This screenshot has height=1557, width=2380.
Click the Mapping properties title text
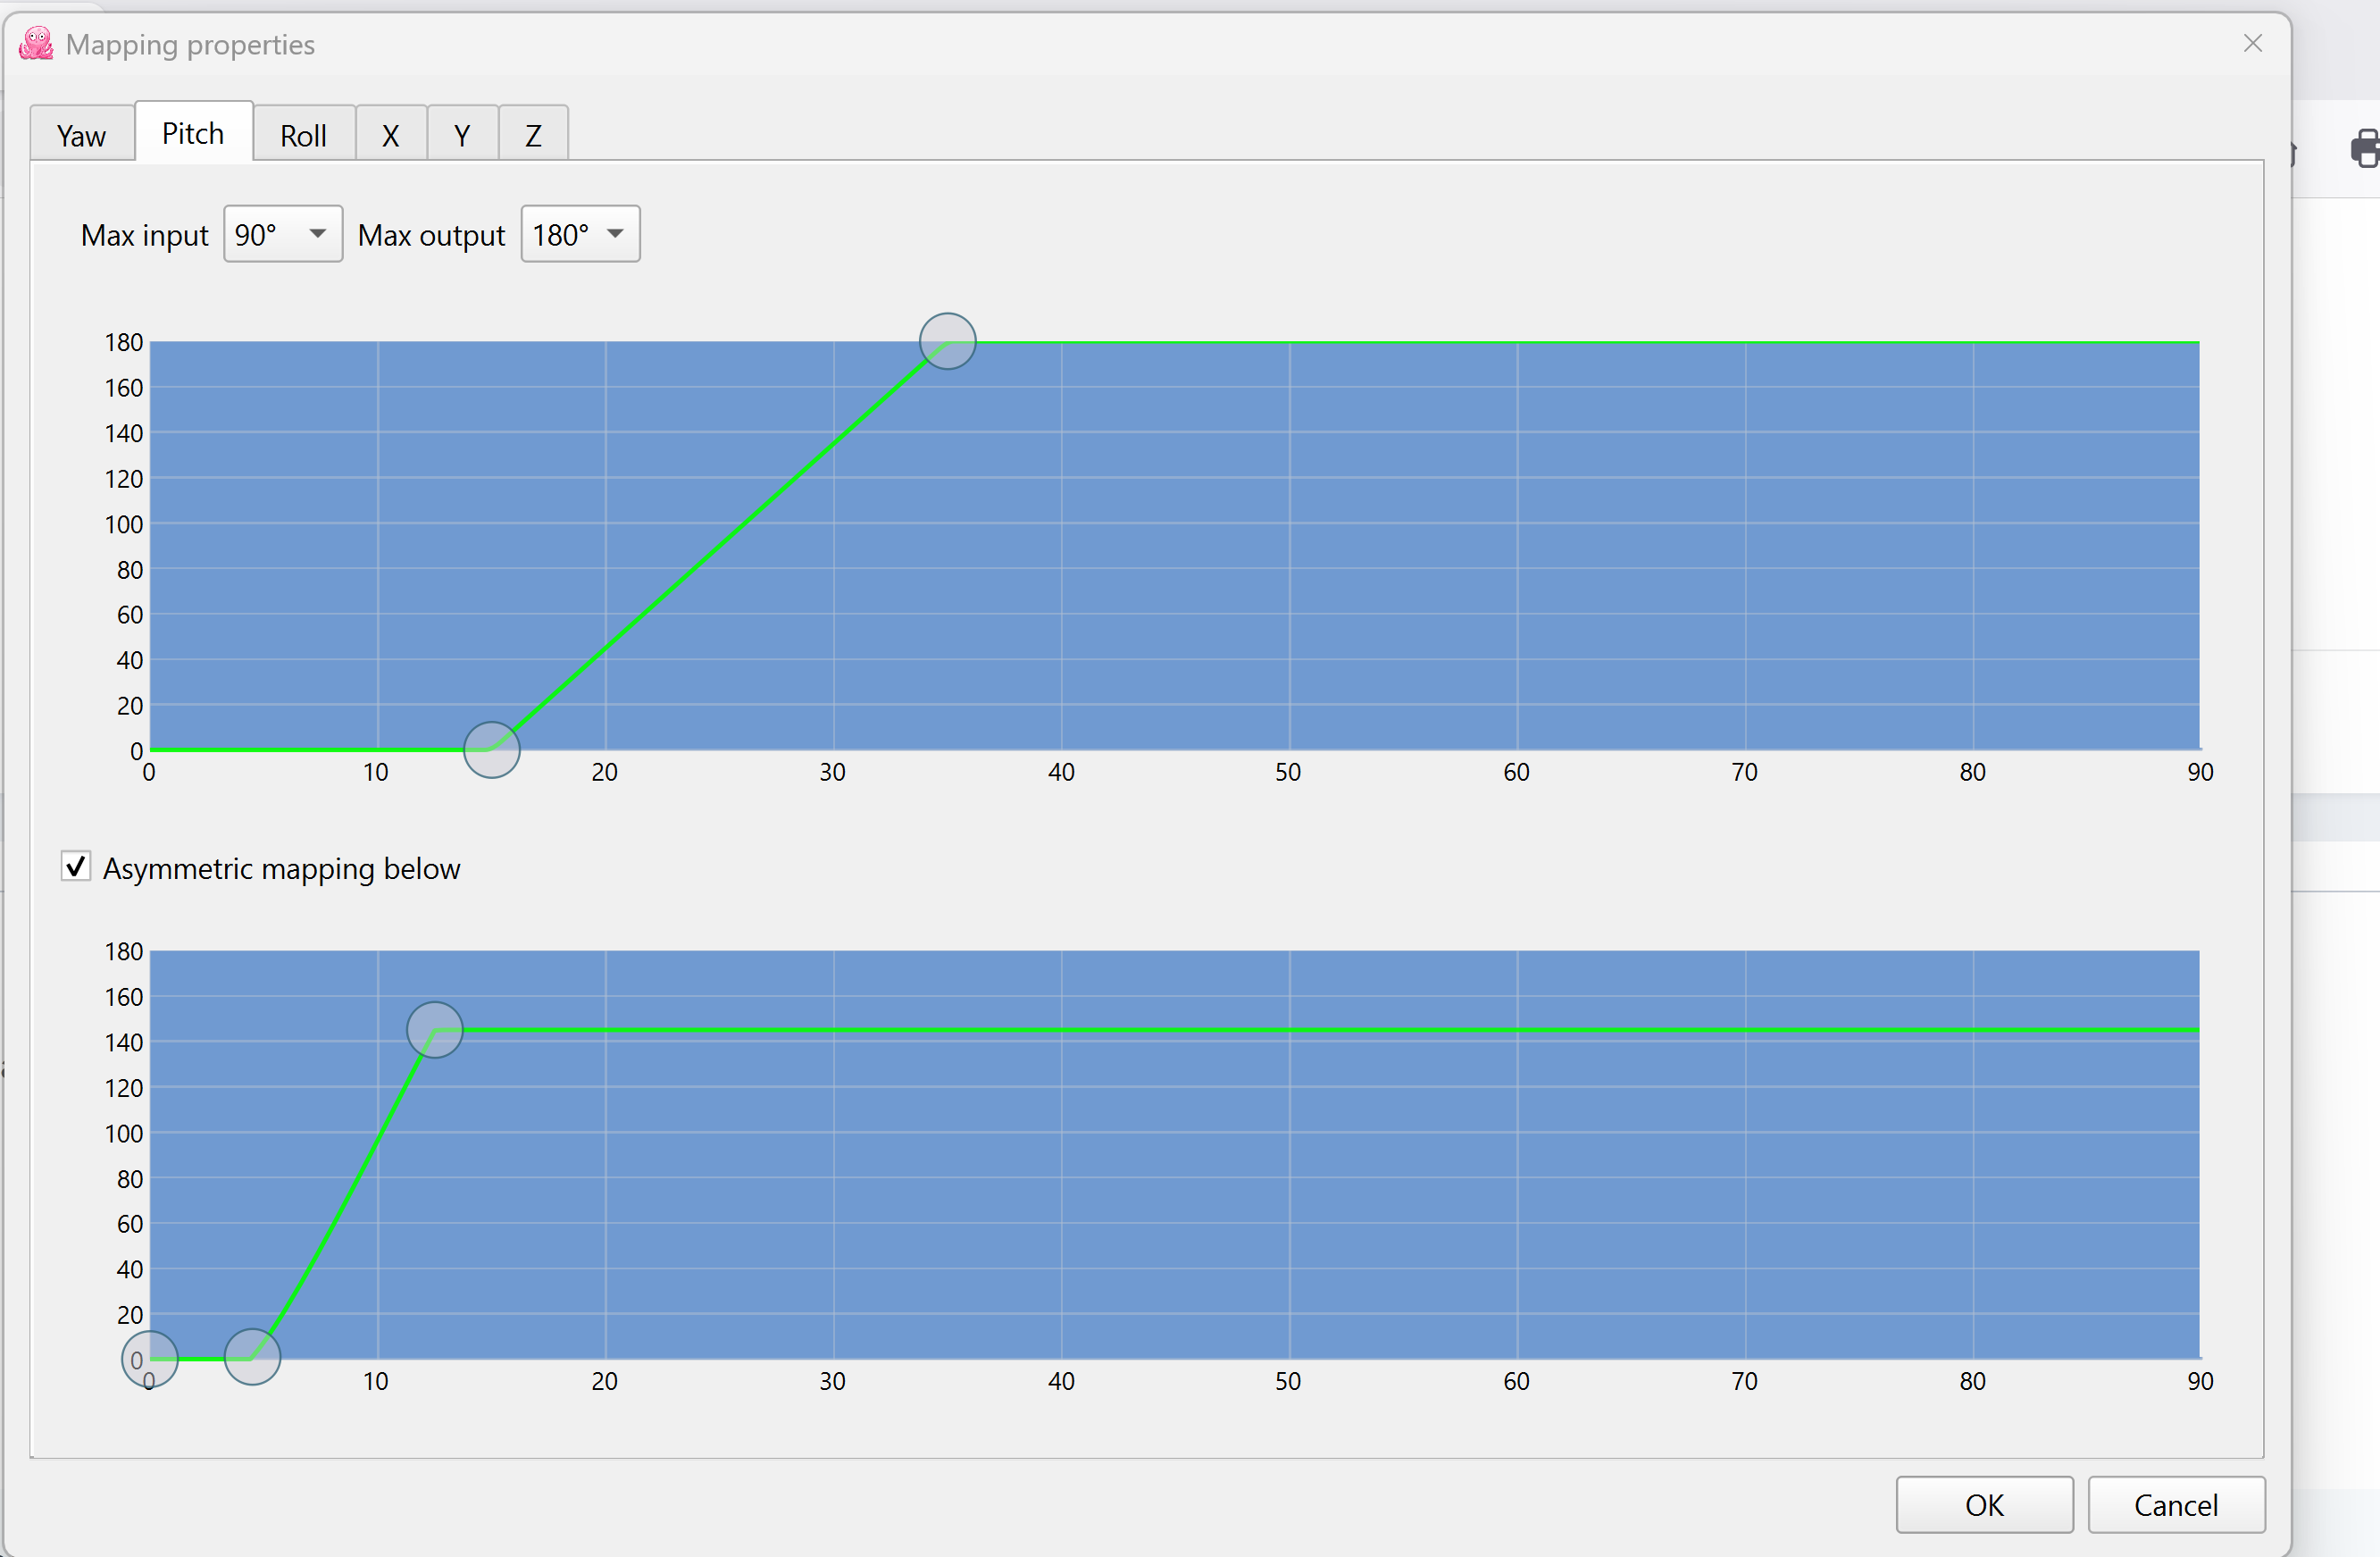190,45
